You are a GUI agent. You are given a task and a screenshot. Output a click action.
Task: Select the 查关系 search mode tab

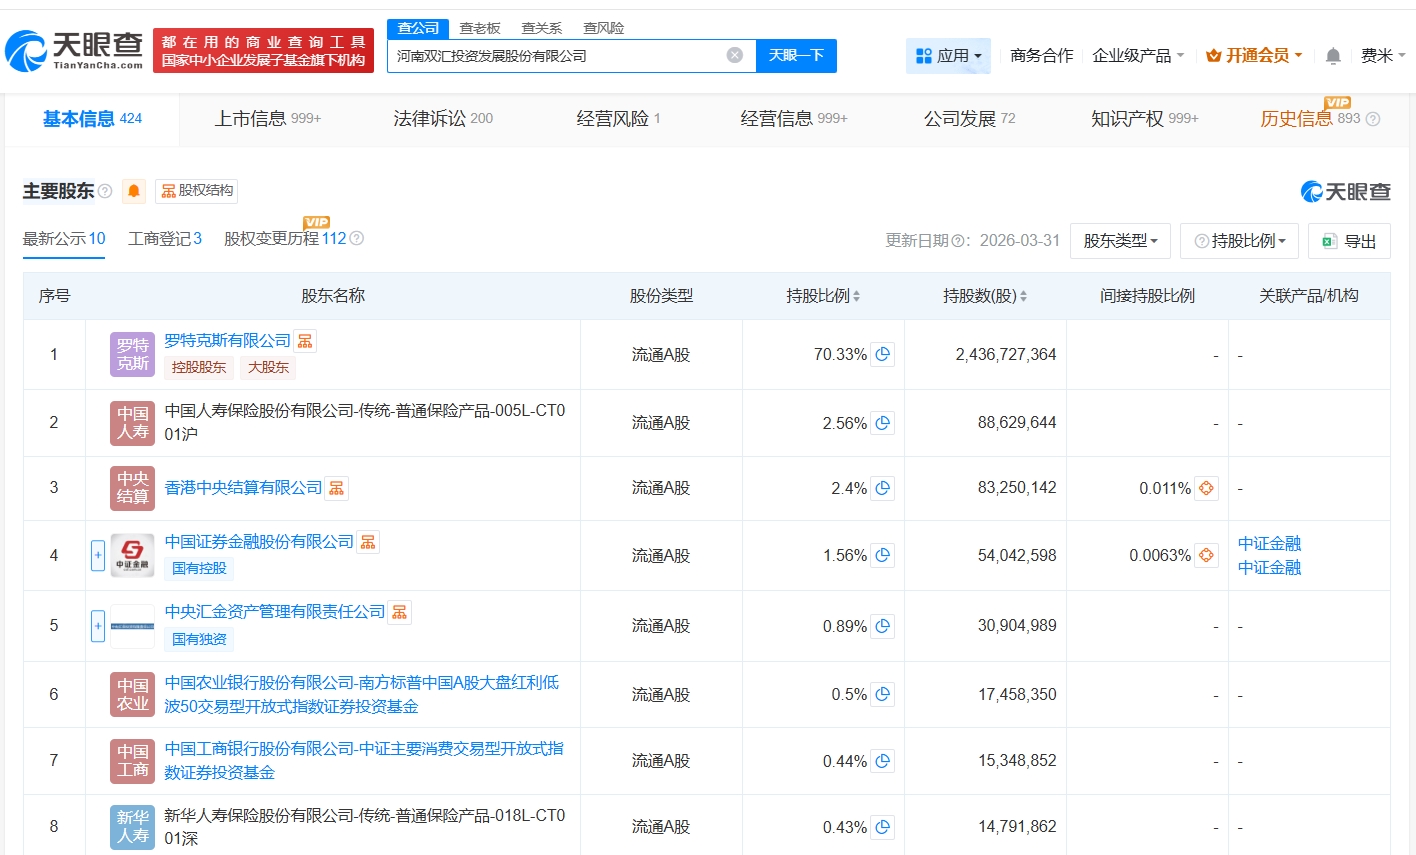point(542,28)
